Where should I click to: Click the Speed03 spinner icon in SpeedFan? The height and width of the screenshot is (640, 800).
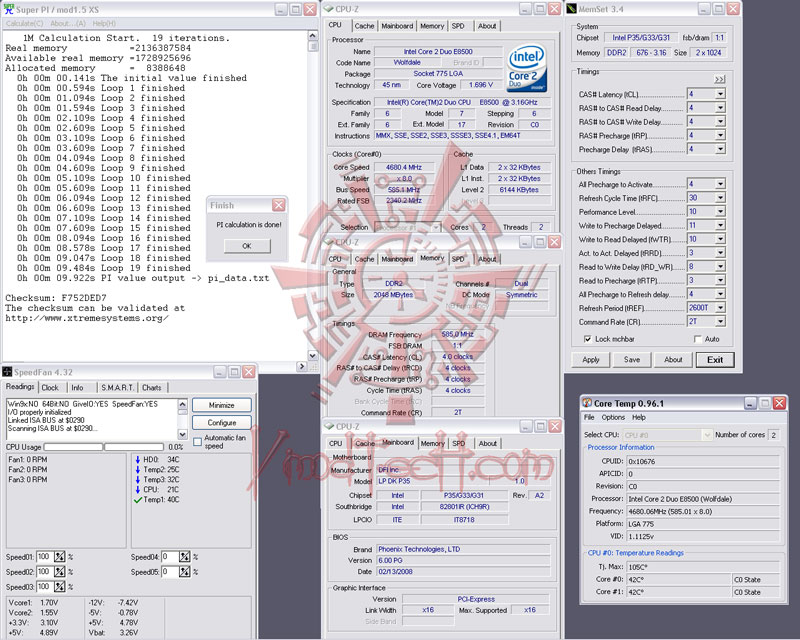pos(60,586)
